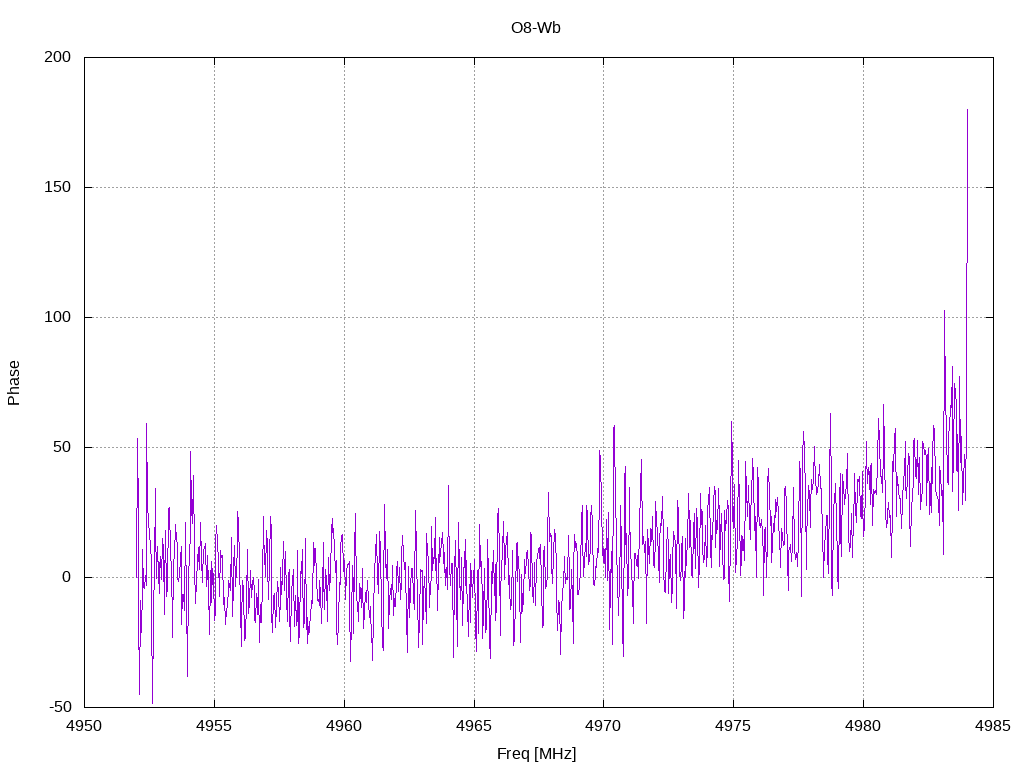Click the x-axis tick label 4955
This screenshot has width=1024, height=768.
coord(214,726)
